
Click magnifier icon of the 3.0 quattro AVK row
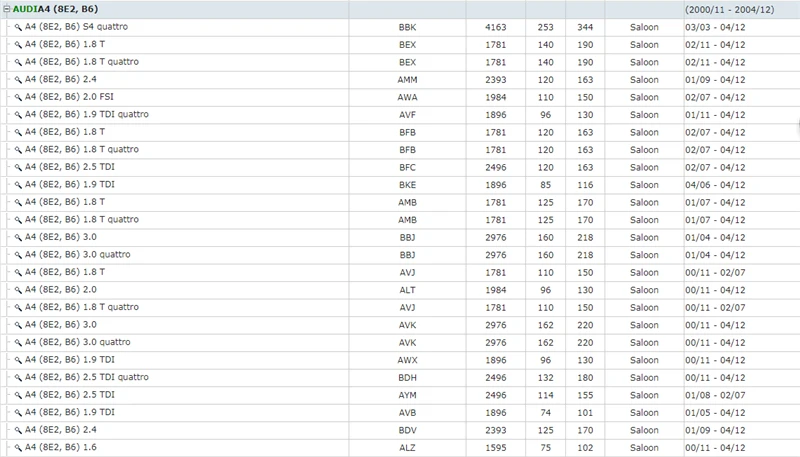coord(18,343)
